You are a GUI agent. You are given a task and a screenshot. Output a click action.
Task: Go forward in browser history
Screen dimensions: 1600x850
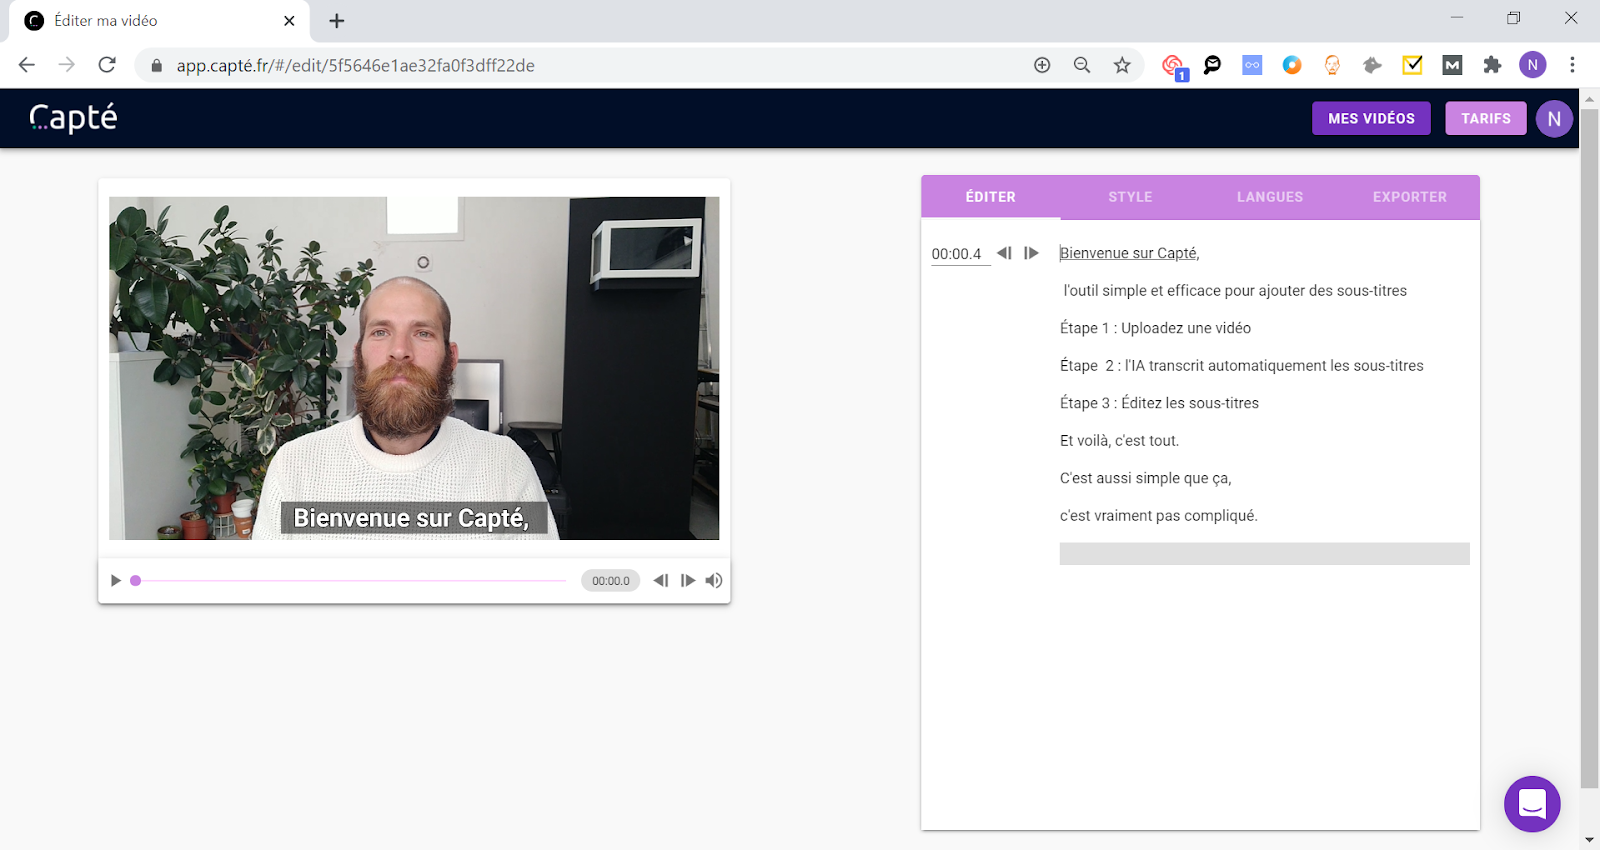[x=67, y=65]
